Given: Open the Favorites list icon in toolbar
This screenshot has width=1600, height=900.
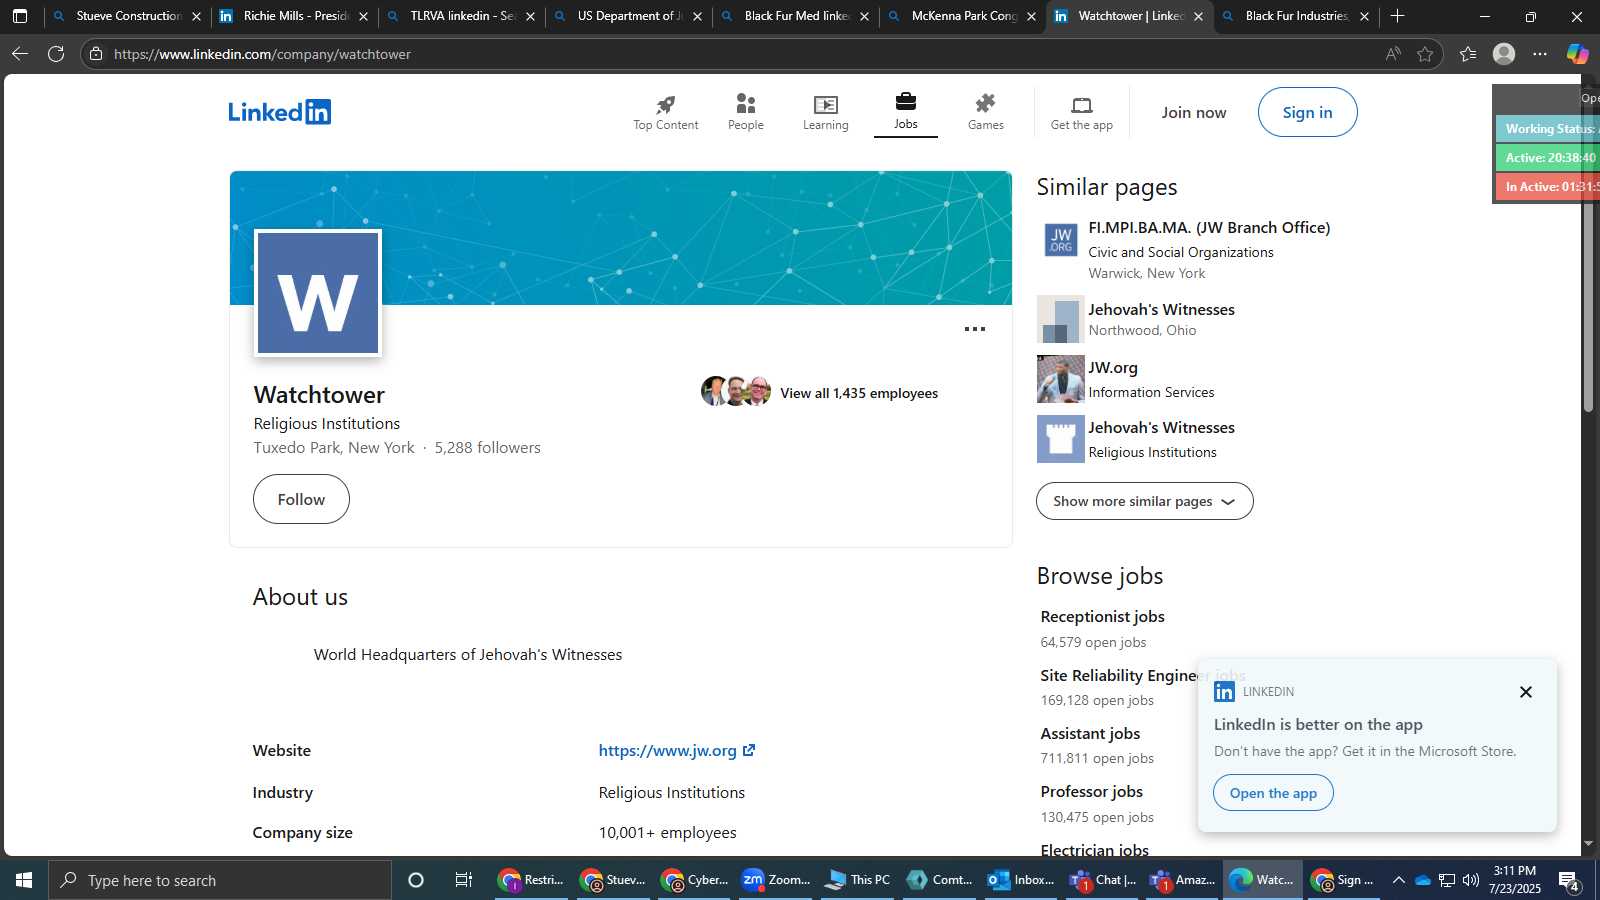Looking at the screenshot, I should pyautogui.click(x=1467, y=54).
